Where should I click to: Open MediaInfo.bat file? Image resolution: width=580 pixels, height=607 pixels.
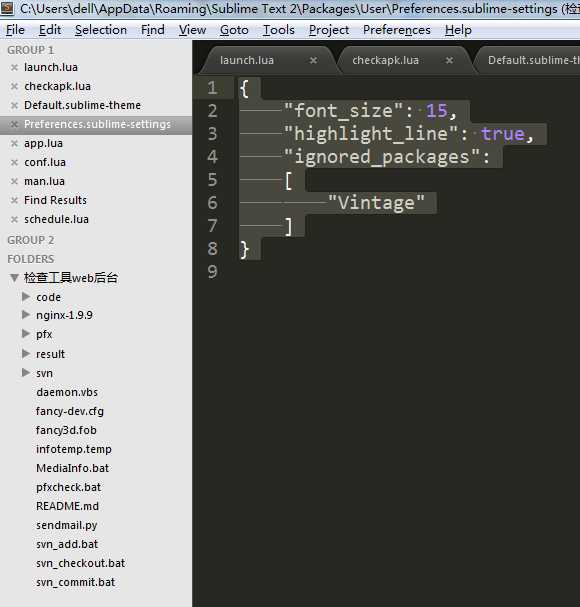point(72,468)
